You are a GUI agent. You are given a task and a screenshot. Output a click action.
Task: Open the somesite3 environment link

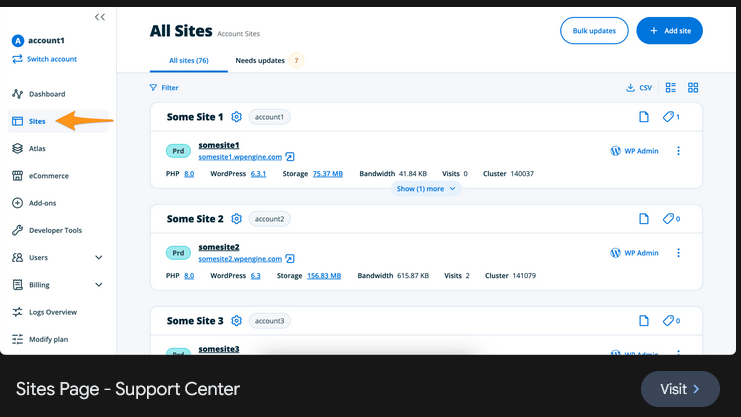(219, 349)
